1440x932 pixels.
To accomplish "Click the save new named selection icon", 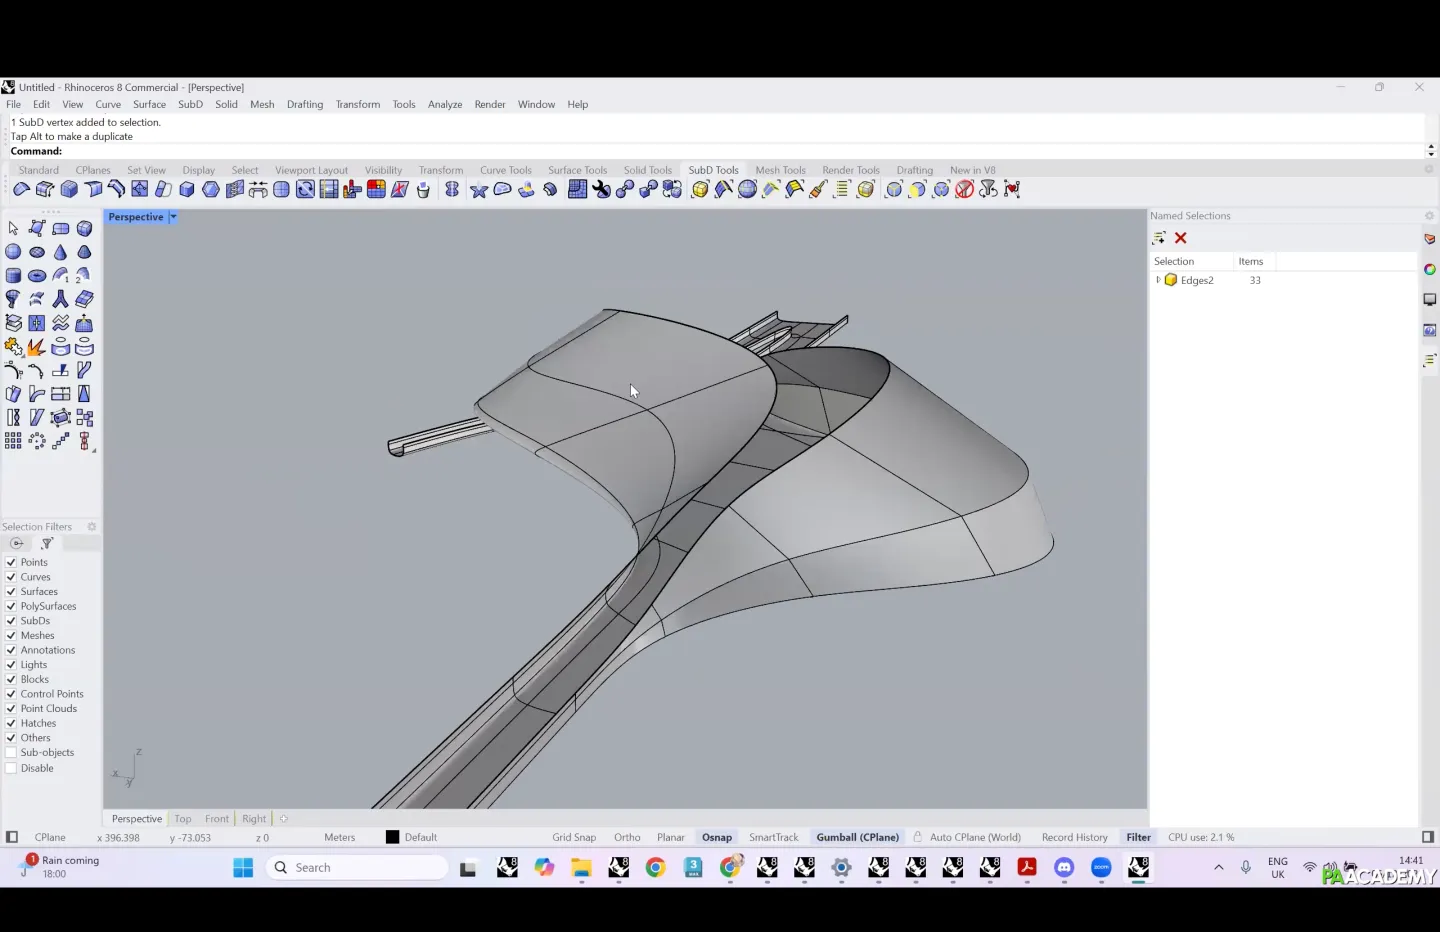I will click(x=1159, y=238).
